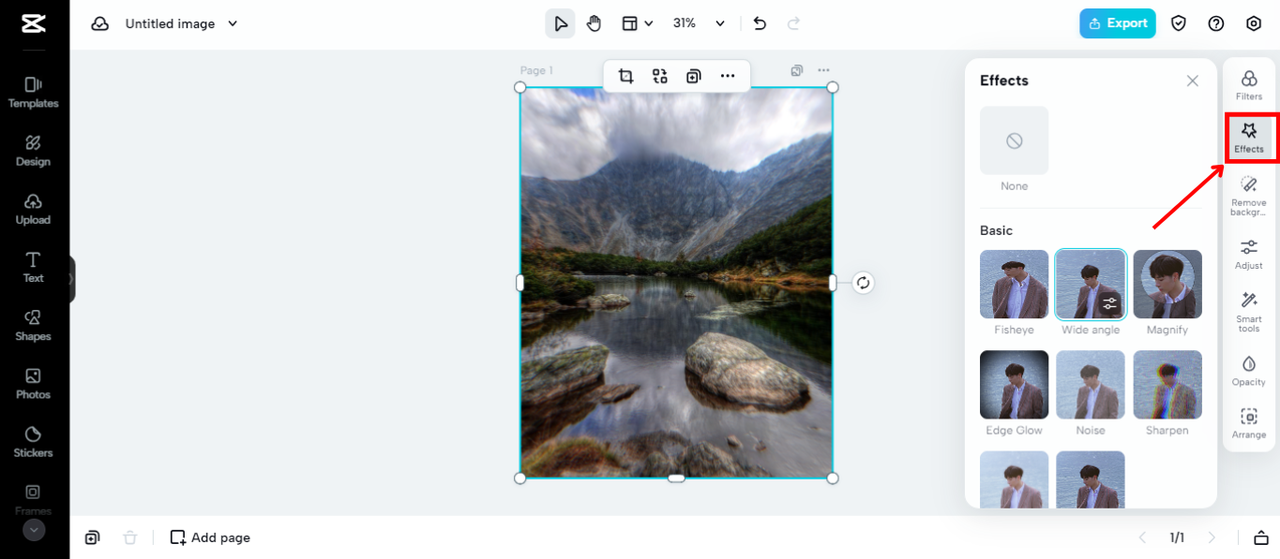This screenshot has height=559, width=1280.
Task: Open Page 1 more options menu
Action: click(823, 71)
